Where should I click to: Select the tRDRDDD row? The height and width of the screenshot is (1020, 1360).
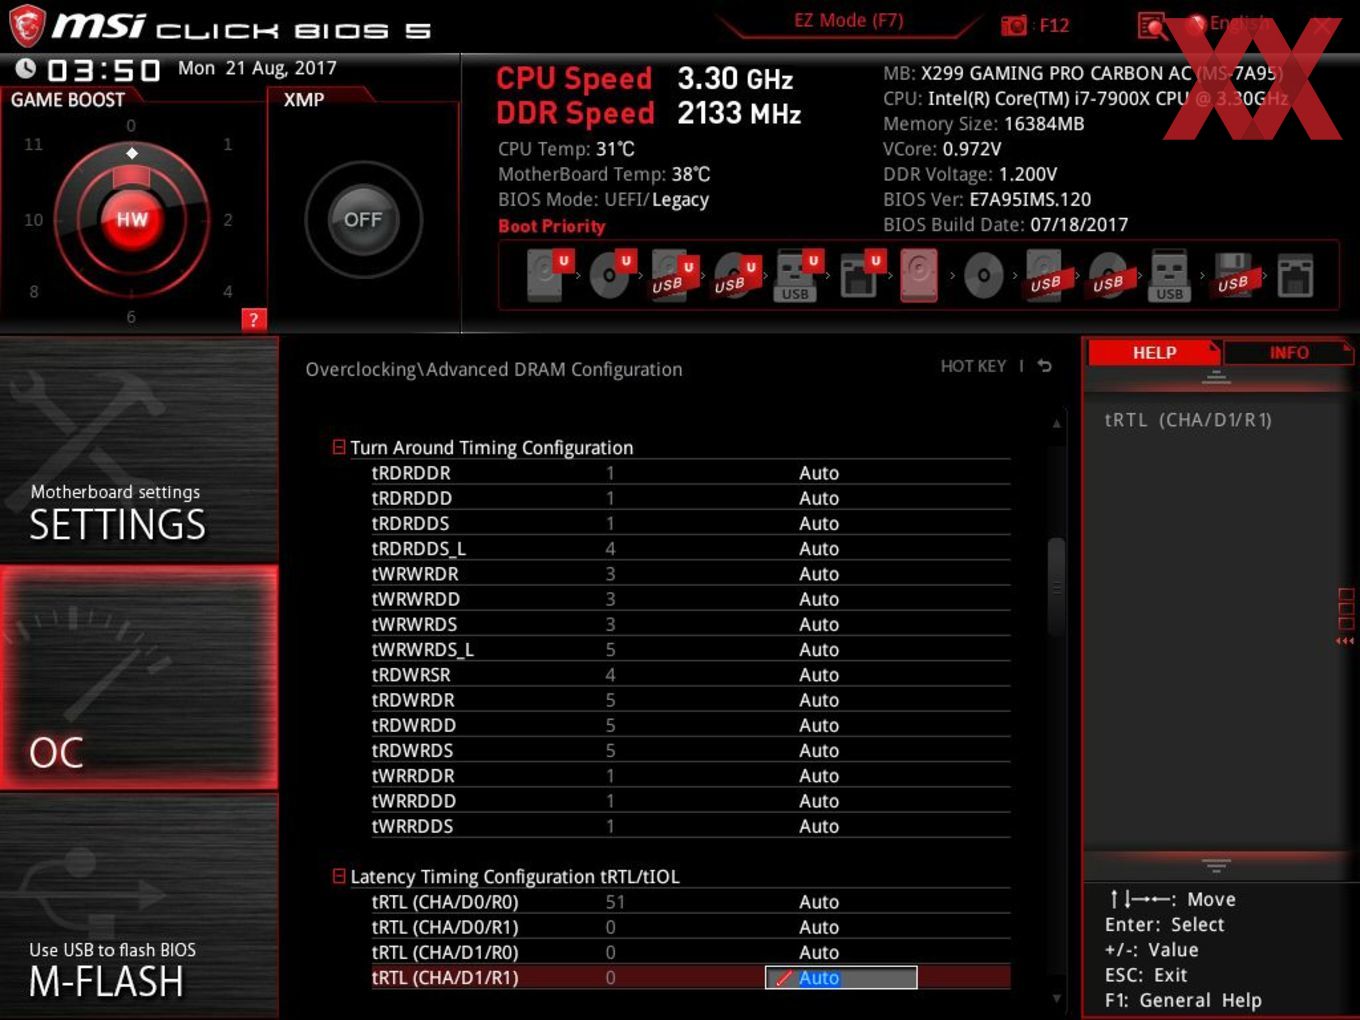[x=690, y=498]
